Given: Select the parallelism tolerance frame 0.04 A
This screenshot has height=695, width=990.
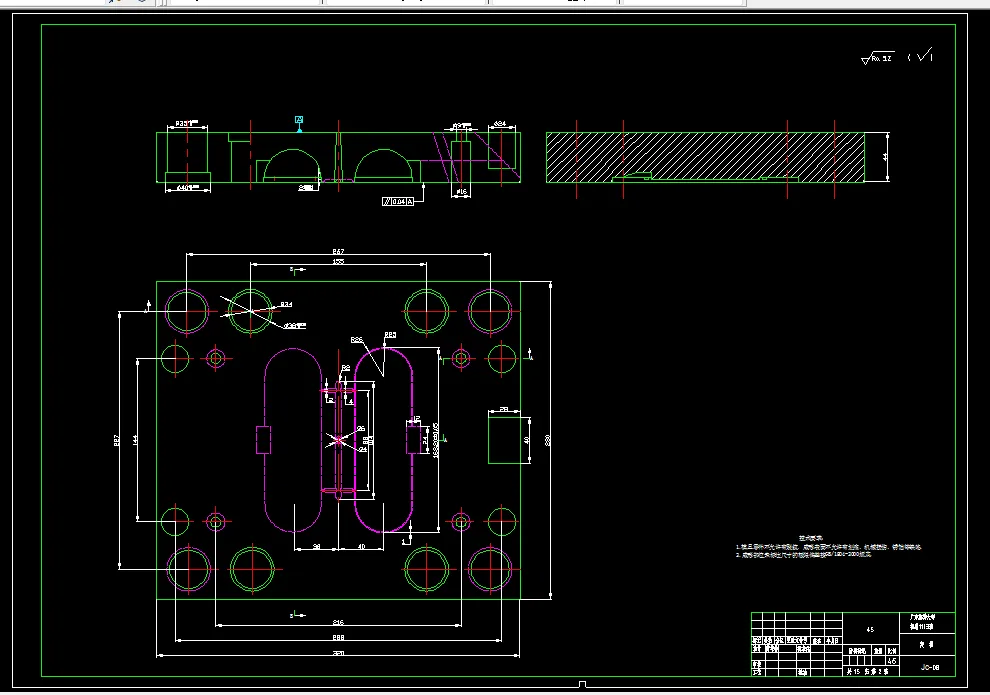Looking at the screenshot, I should (x=398, y=201).
